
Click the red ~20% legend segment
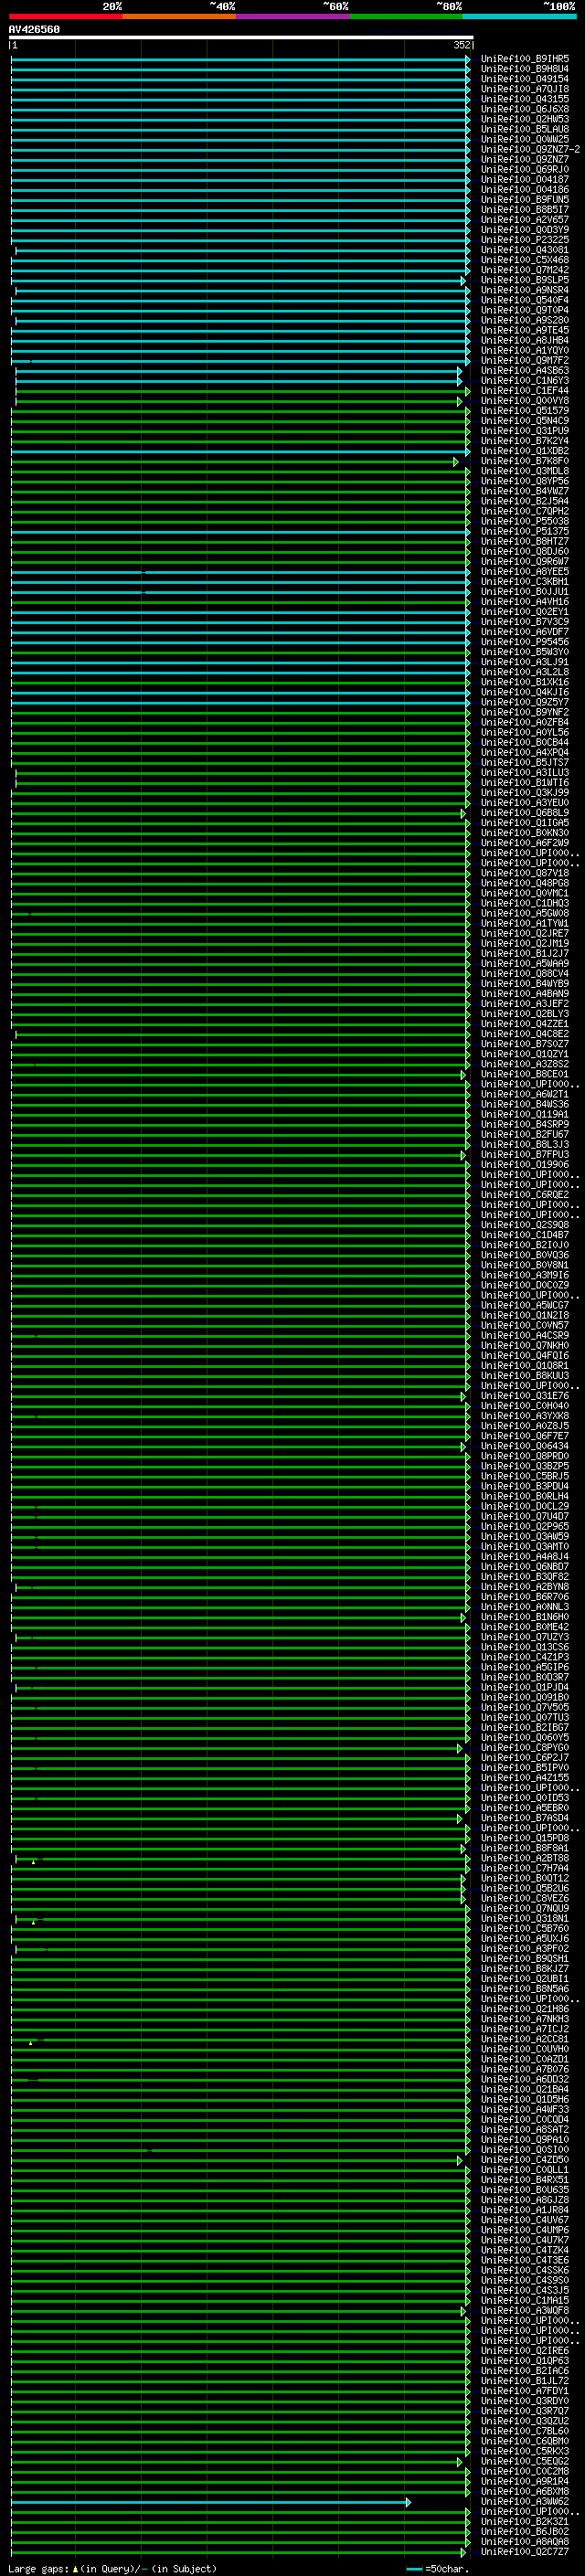(x=65, y=16)
